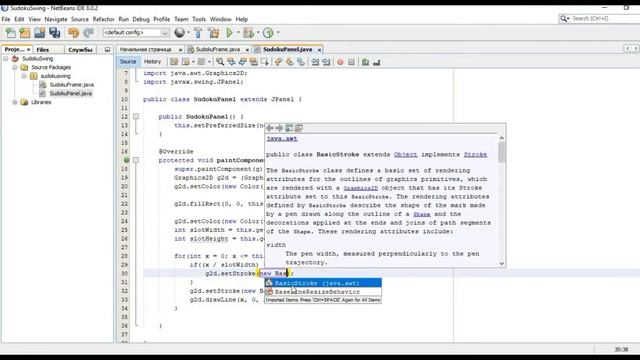Fold the SudokuPanel constructor at line 12

click(x=136, y=117)
